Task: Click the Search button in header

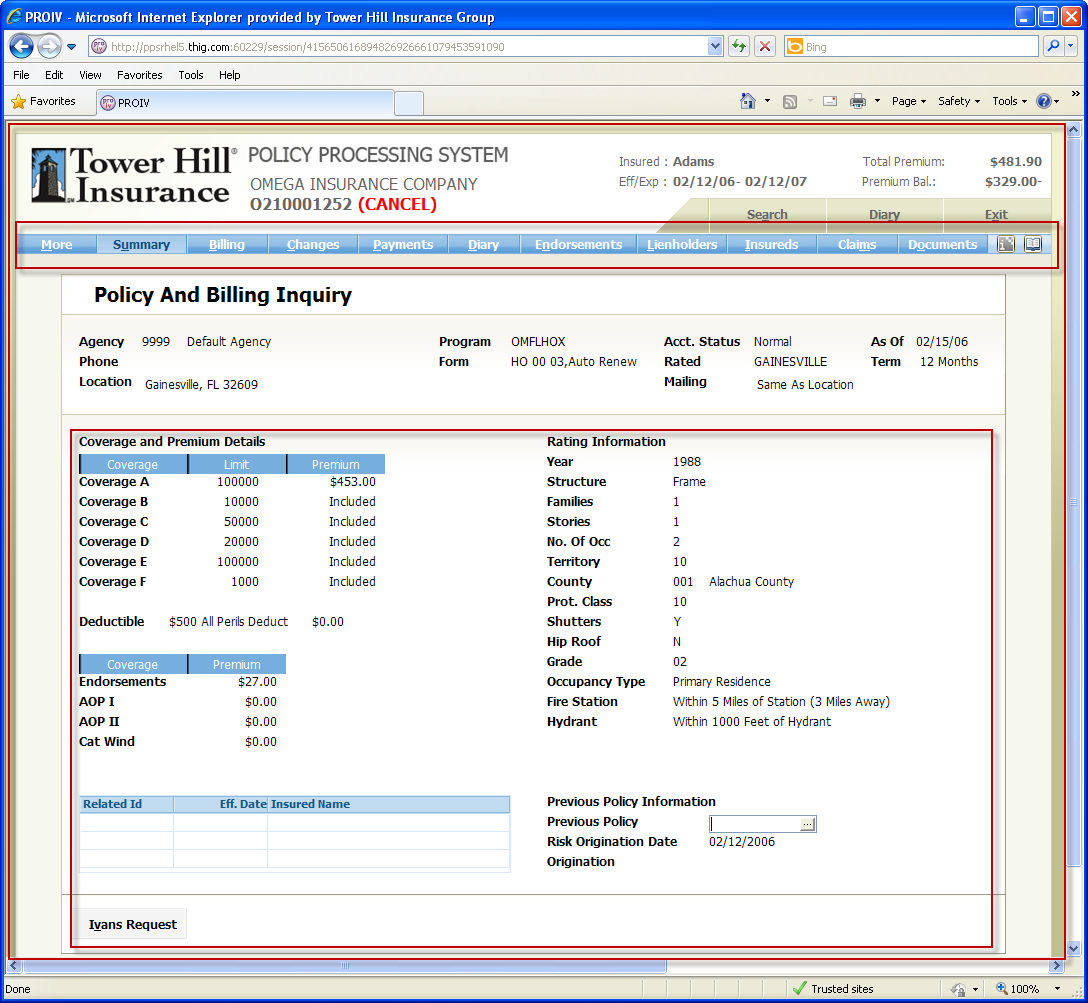Action: (x=767, y=214)
